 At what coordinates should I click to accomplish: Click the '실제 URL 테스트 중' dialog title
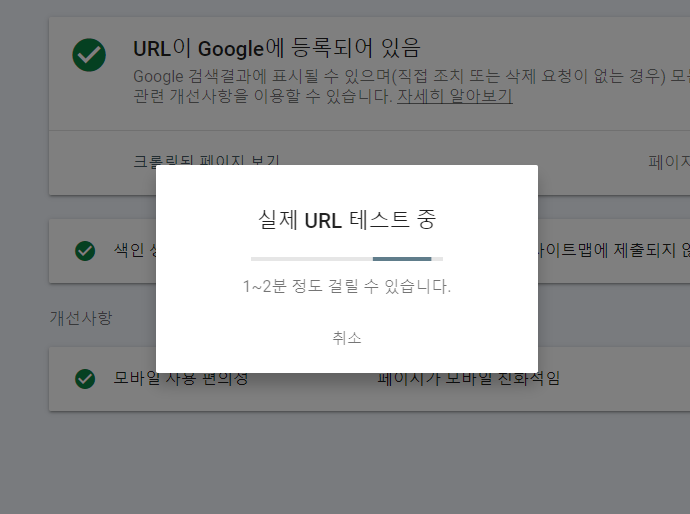347,220
